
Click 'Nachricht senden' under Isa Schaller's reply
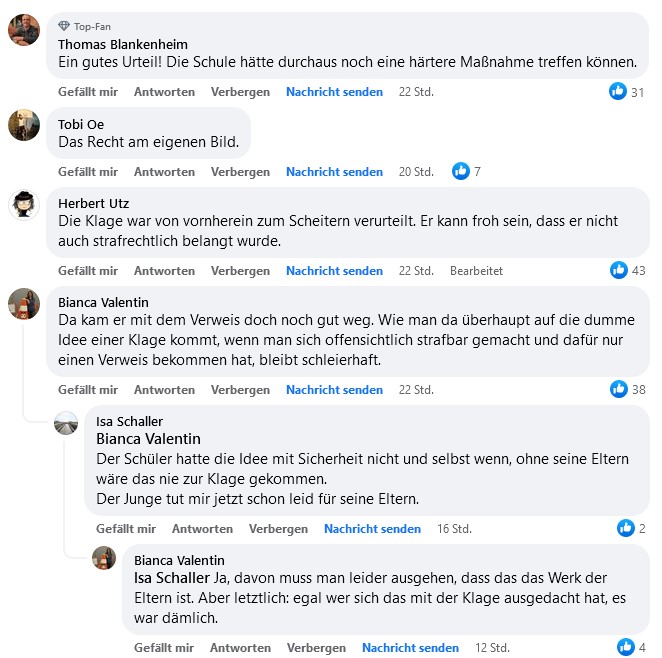372,529
